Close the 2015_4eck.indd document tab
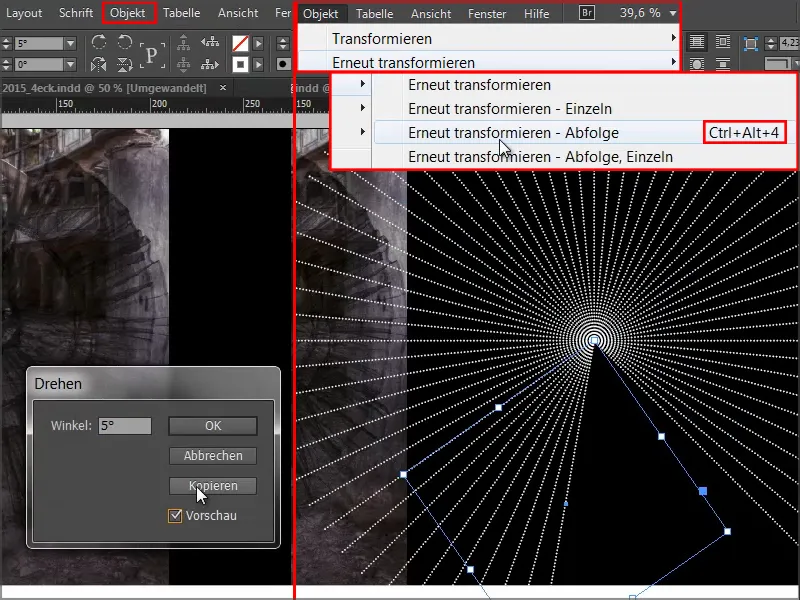 223,88
